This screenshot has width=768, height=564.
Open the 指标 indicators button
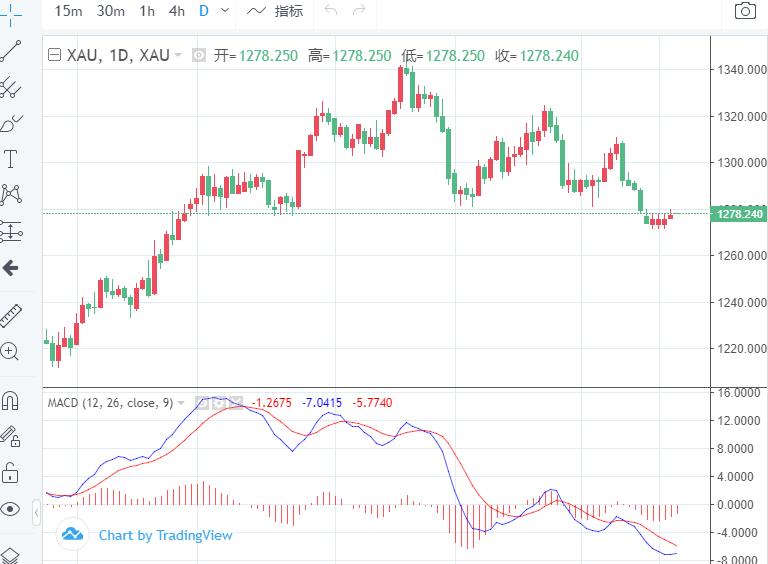point(275,11)
